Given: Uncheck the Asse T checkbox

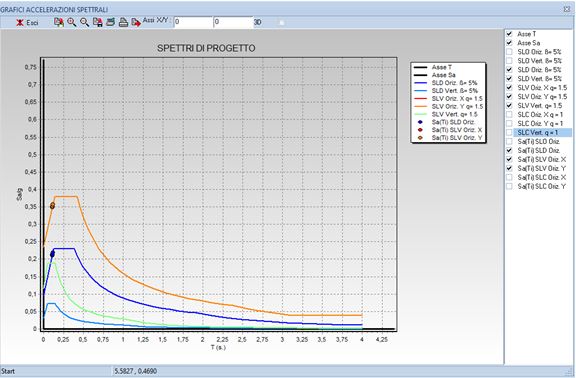Looking at the screenshot, I should pyautogui.click(x=509, y=34).
